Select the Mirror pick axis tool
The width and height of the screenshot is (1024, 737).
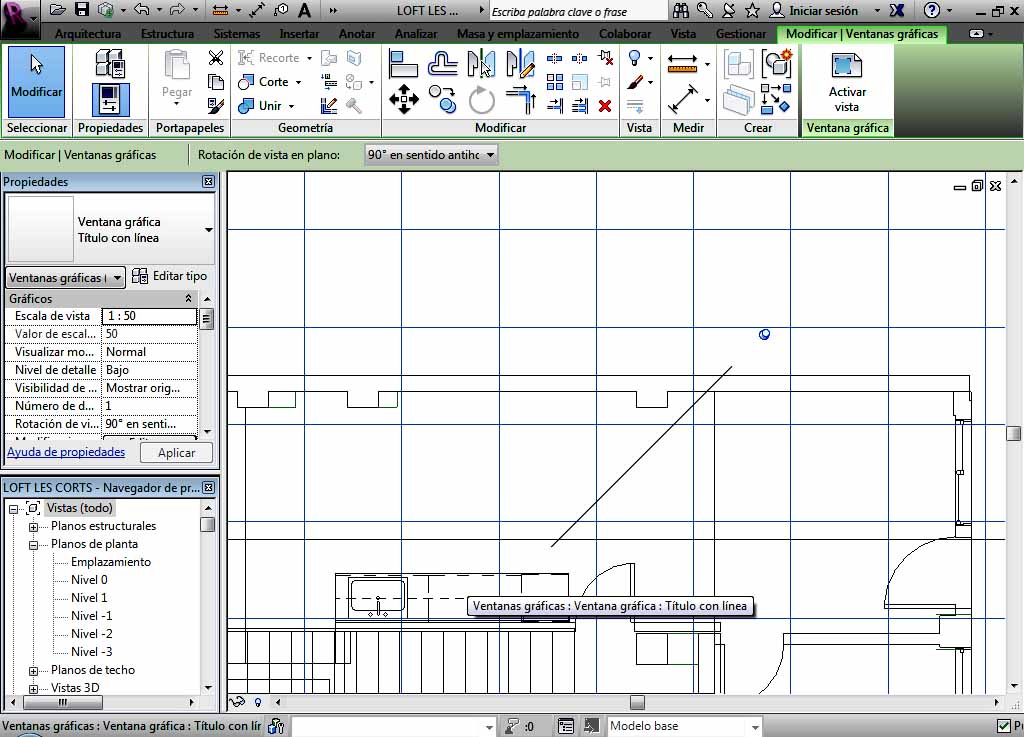click(481, 64)
